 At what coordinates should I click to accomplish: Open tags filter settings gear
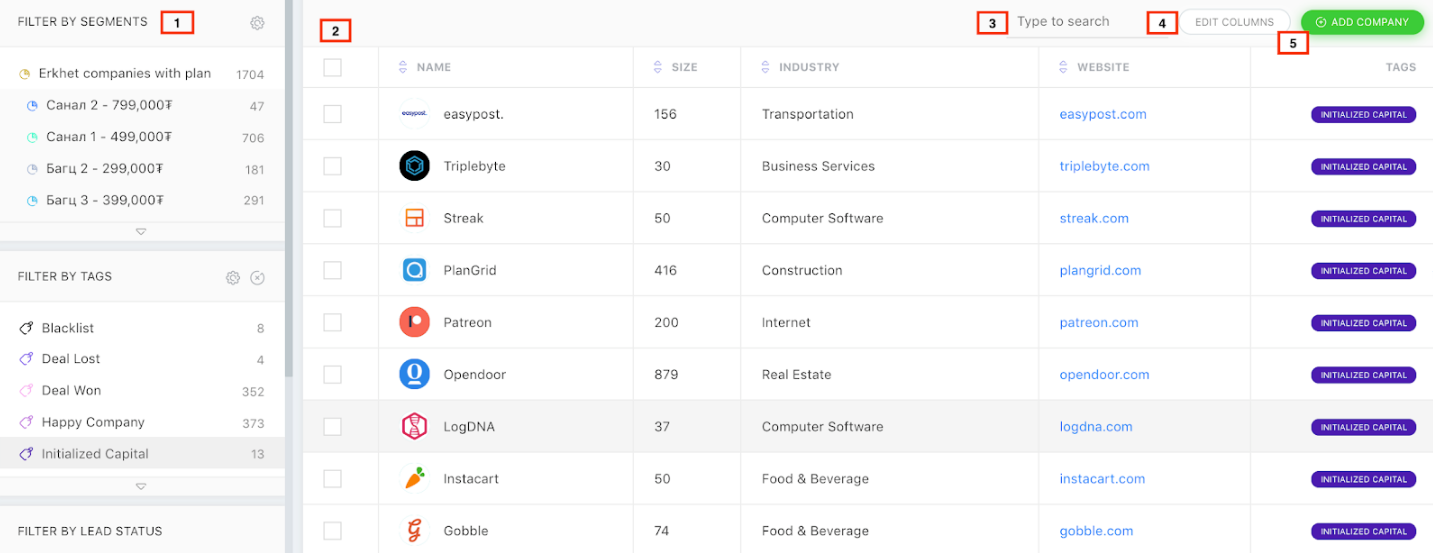[x=233, y=278]
